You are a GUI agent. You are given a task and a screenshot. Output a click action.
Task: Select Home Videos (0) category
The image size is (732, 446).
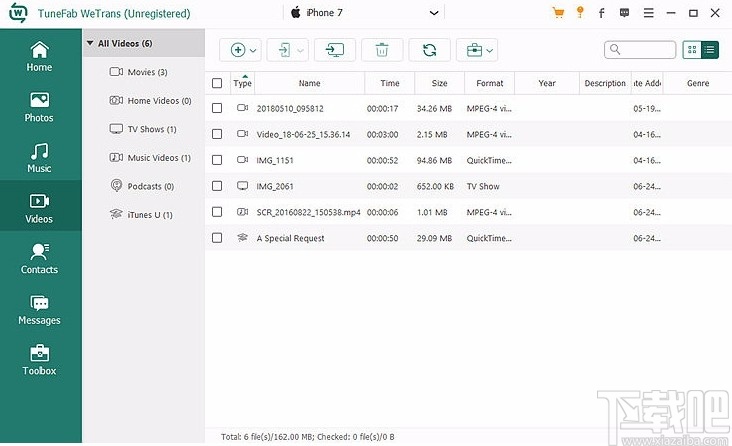point(150,100)
